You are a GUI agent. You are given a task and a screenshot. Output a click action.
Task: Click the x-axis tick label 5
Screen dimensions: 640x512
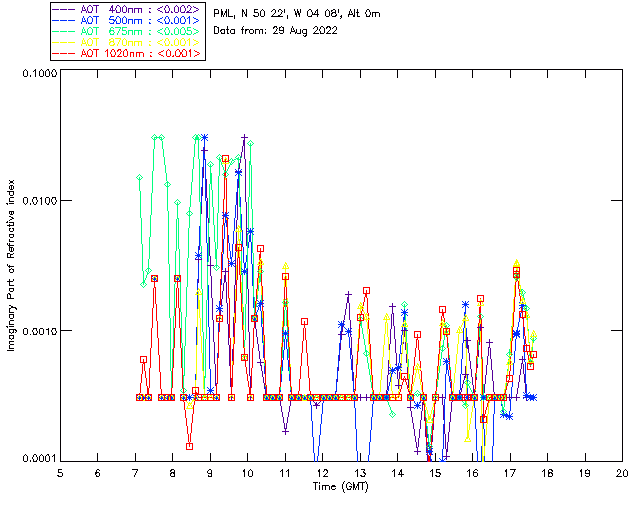coord(60,472)
